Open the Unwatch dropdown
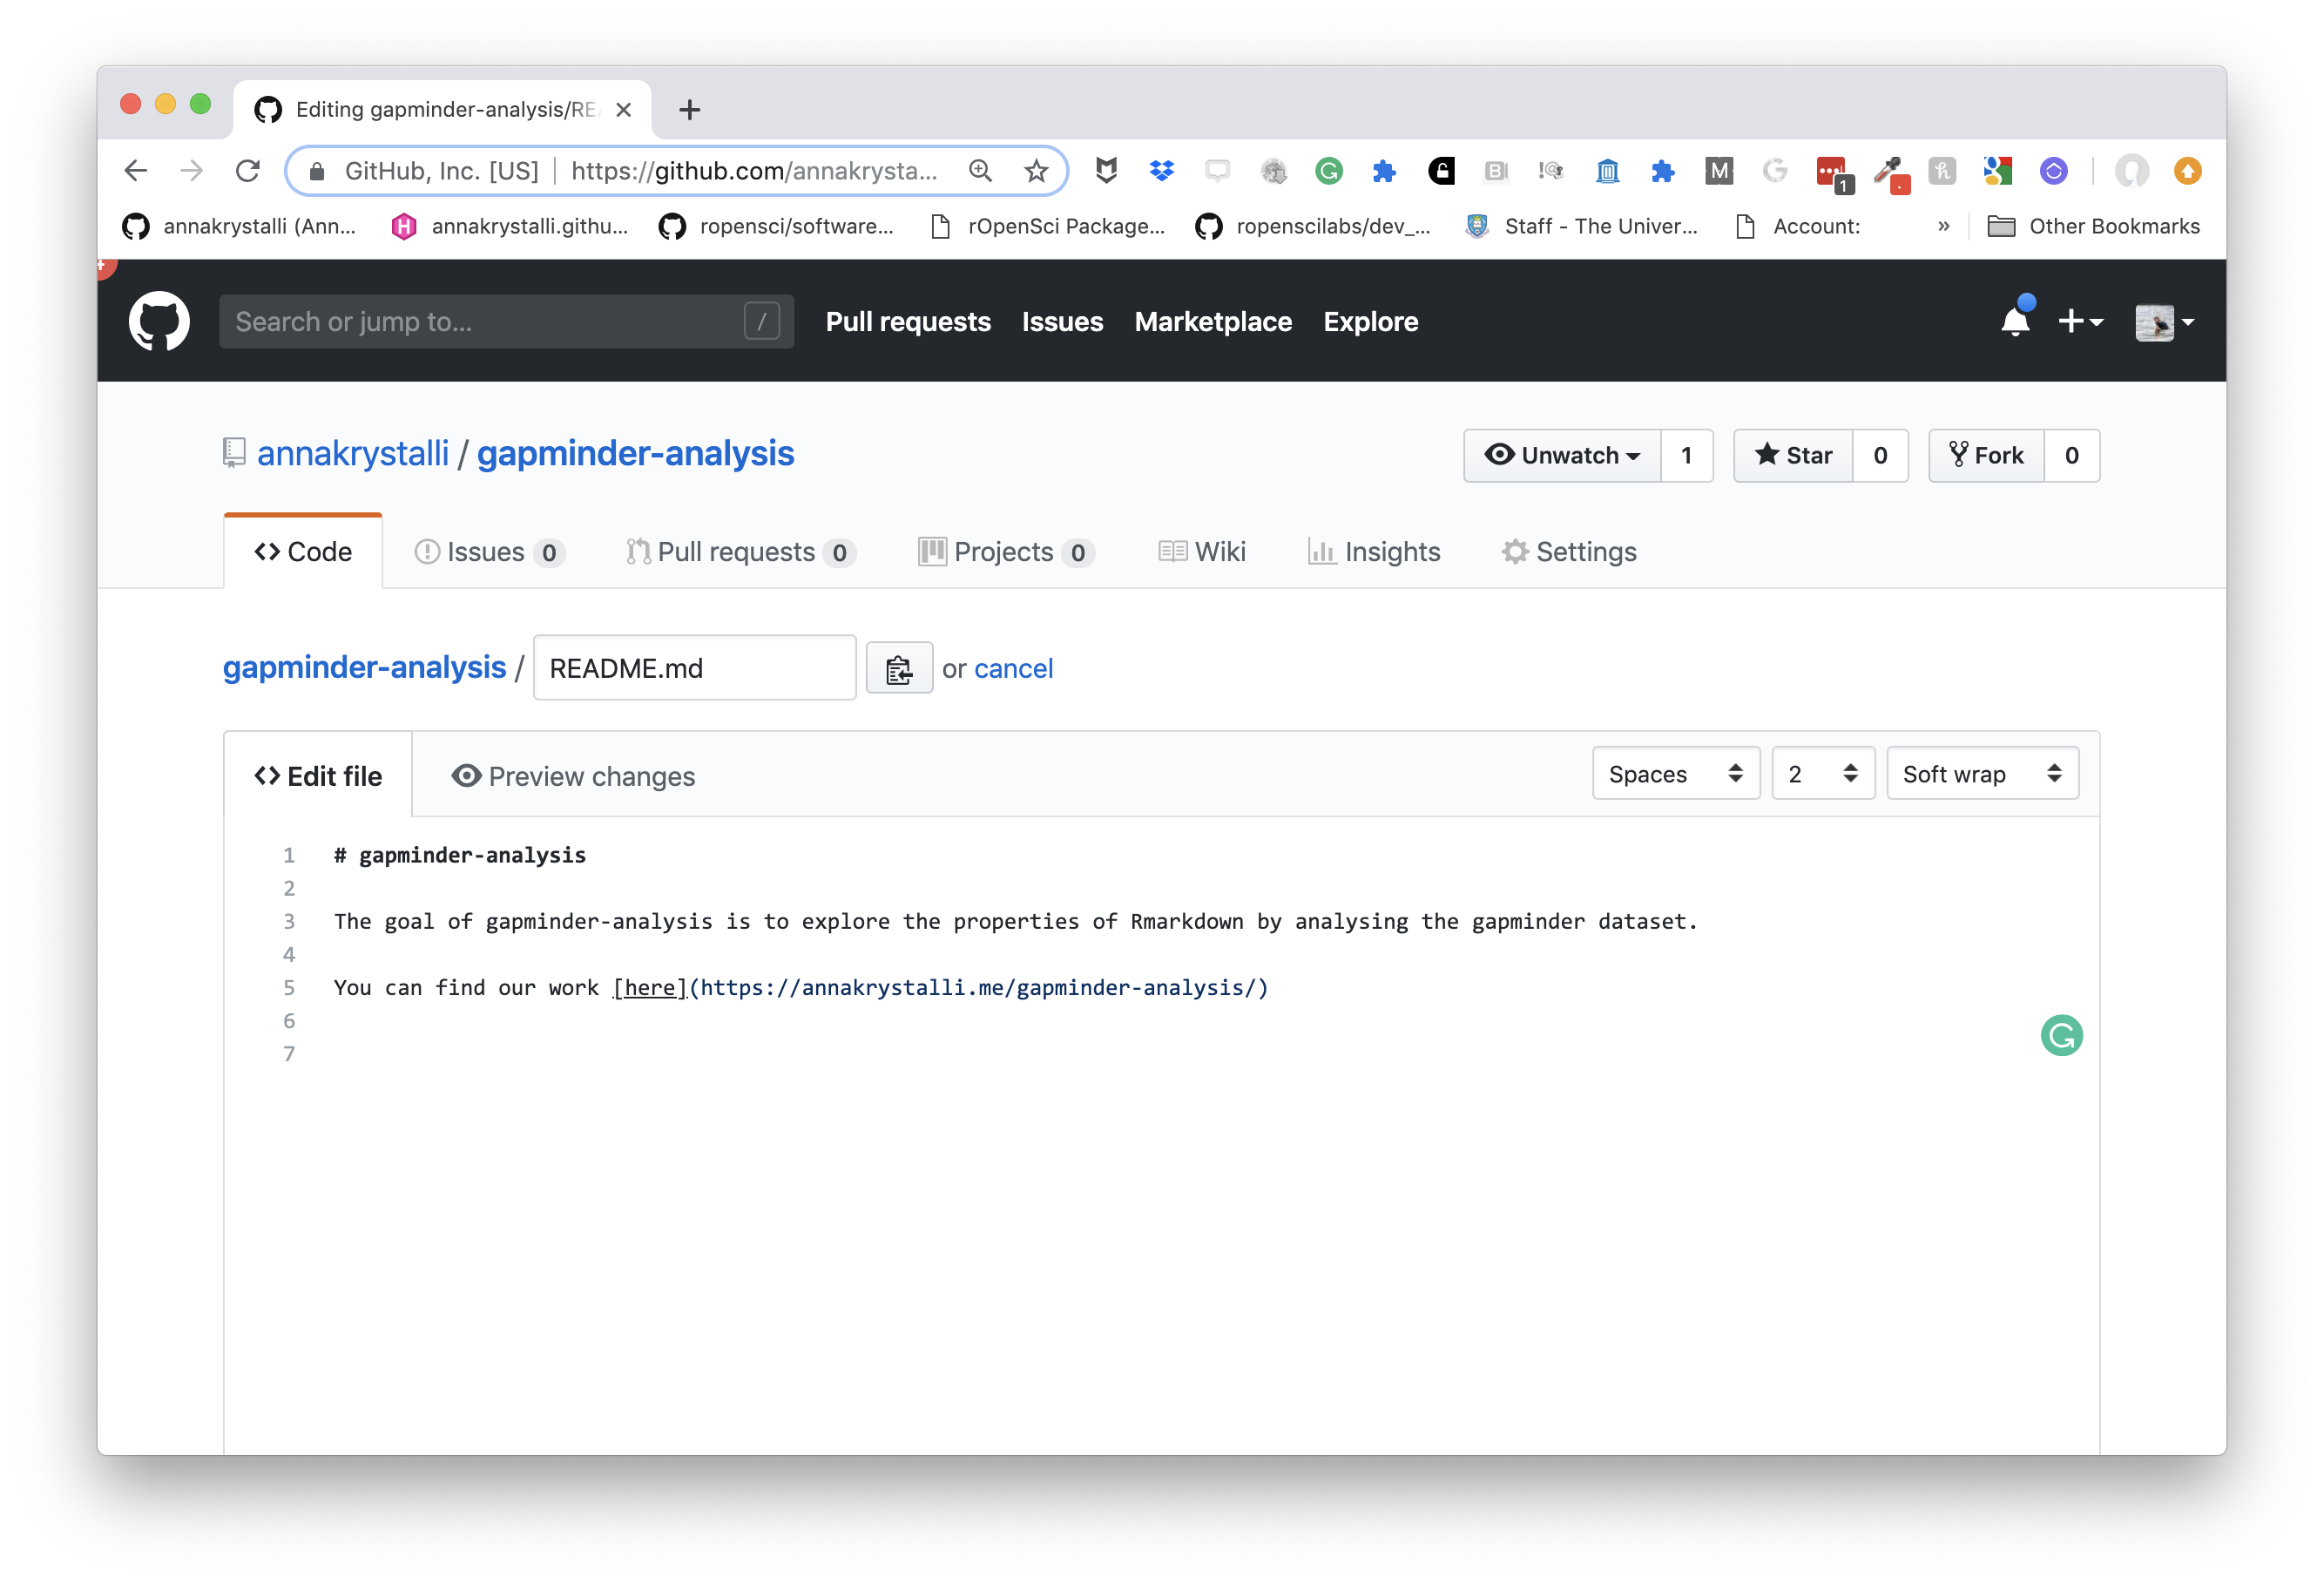Viewport: 2324px width, 1584px height. (x=1562, y=455)
